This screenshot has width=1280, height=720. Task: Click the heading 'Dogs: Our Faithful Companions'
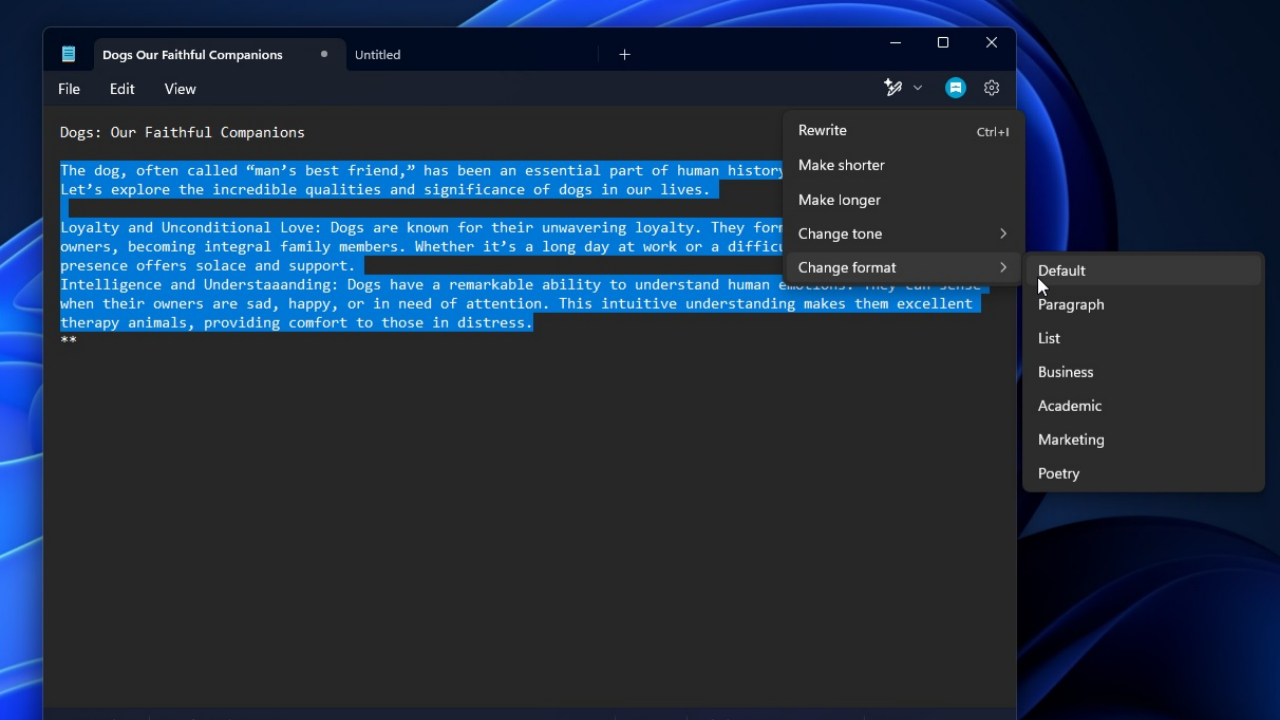(x=182, y=132)
